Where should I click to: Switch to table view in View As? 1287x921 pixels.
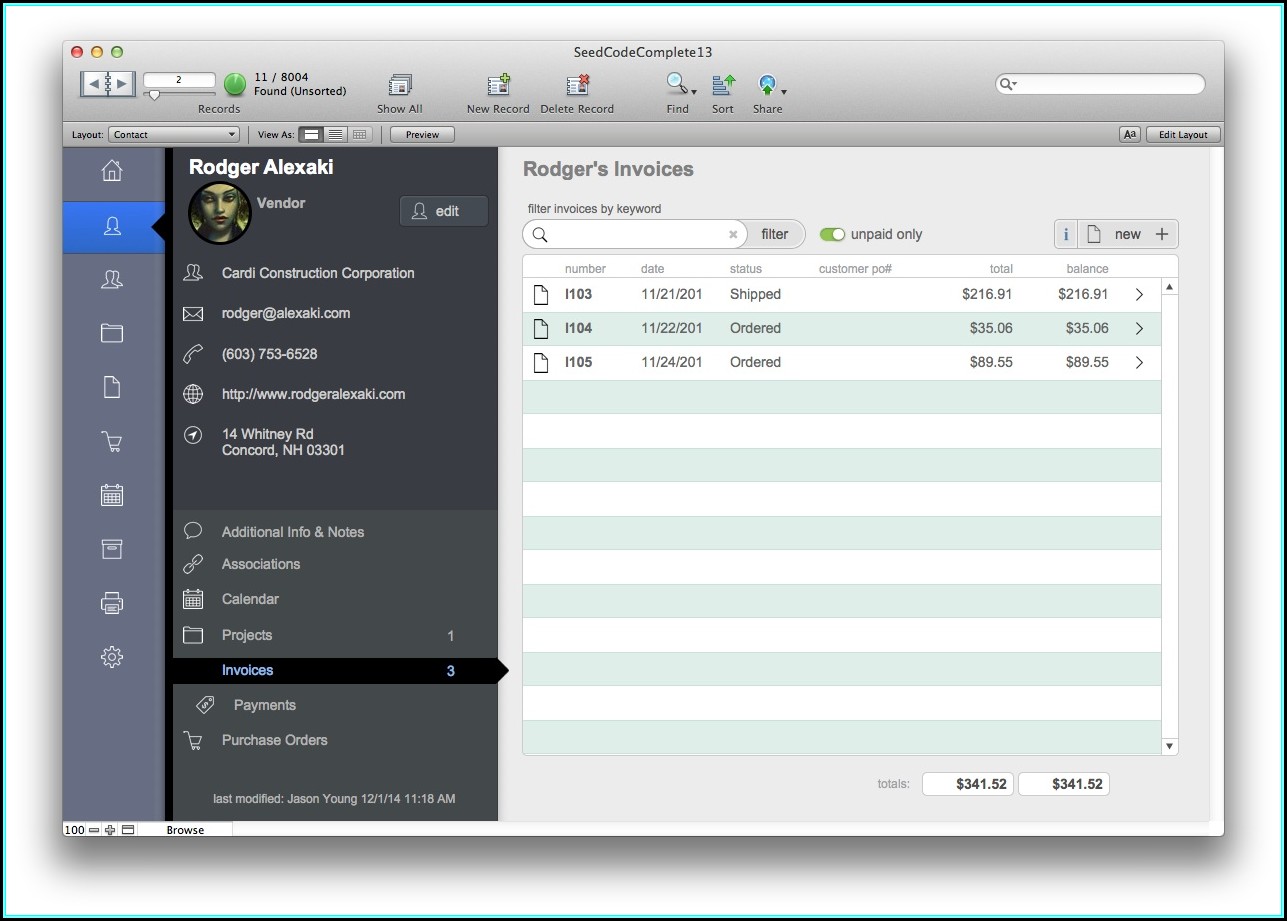pyautogui.click(x=360, y=134)
